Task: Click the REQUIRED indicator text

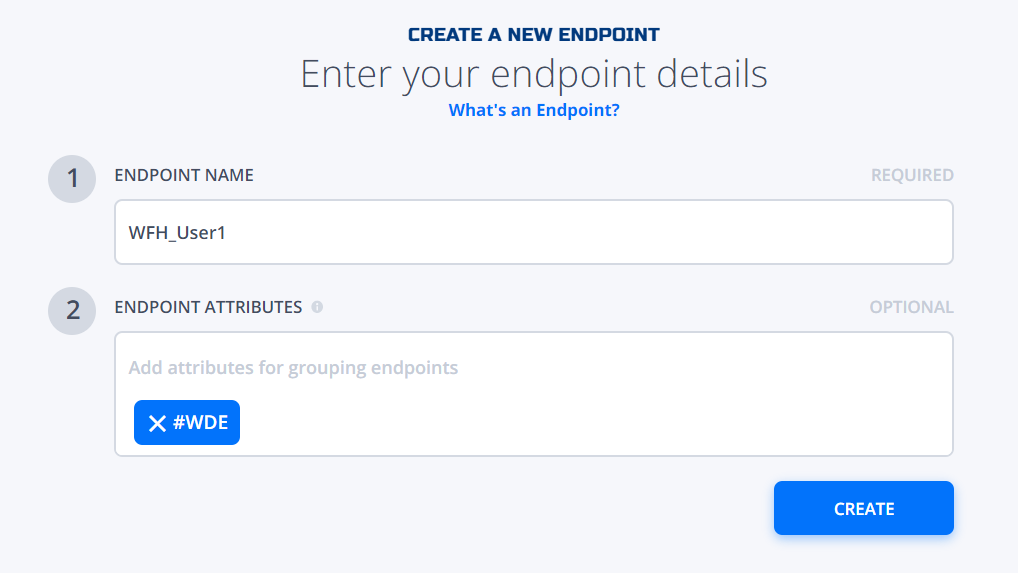Action: pyautogui.click(x=912, y=175)
